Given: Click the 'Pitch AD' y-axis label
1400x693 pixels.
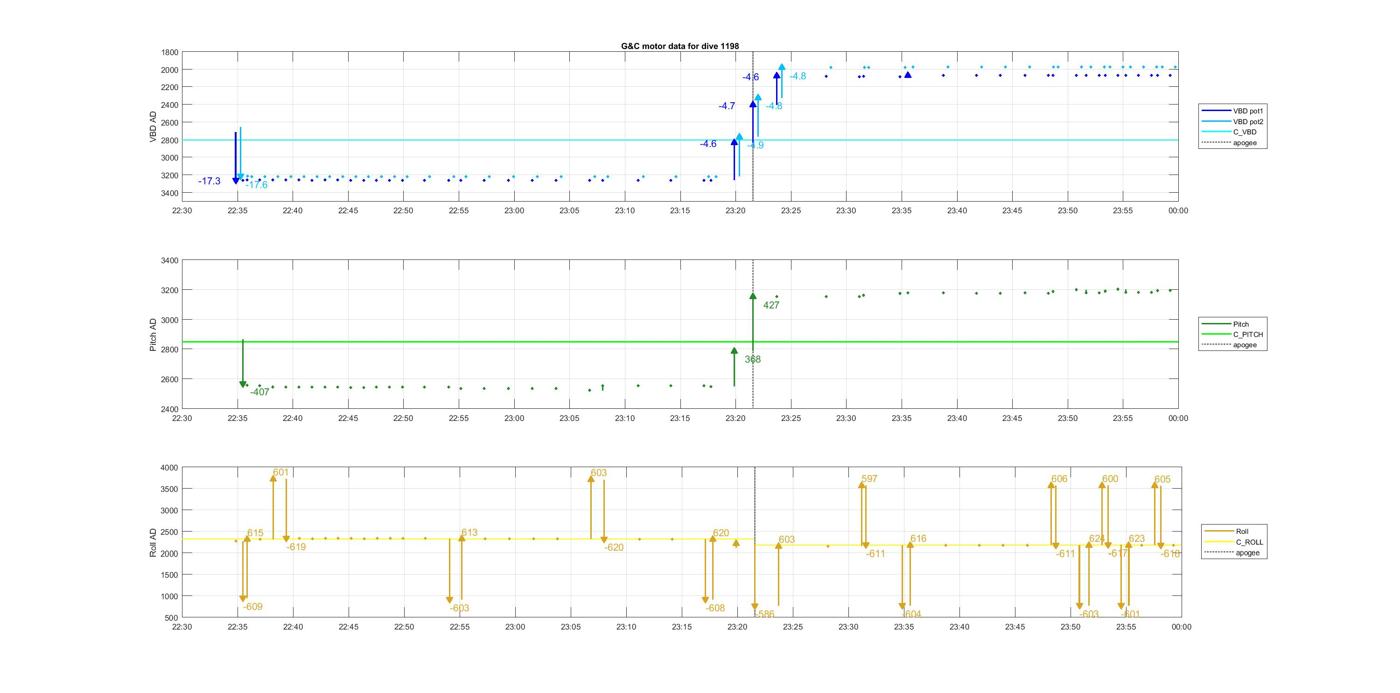Looking at the screenshot, I should click(x=153, y=335).
